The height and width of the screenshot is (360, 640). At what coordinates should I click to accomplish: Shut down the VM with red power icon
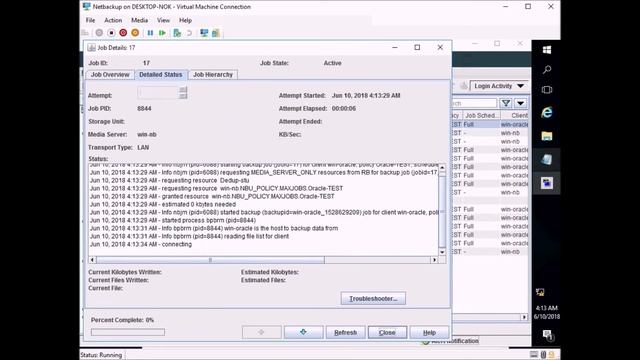[123, 33]
